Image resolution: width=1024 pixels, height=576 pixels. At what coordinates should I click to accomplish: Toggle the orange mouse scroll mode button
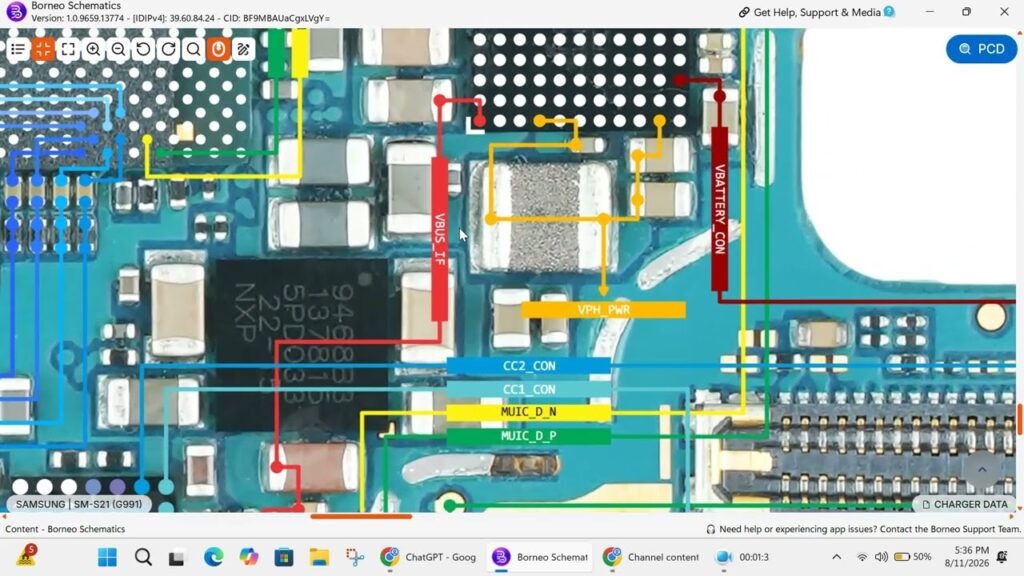(x=219, y=49)
